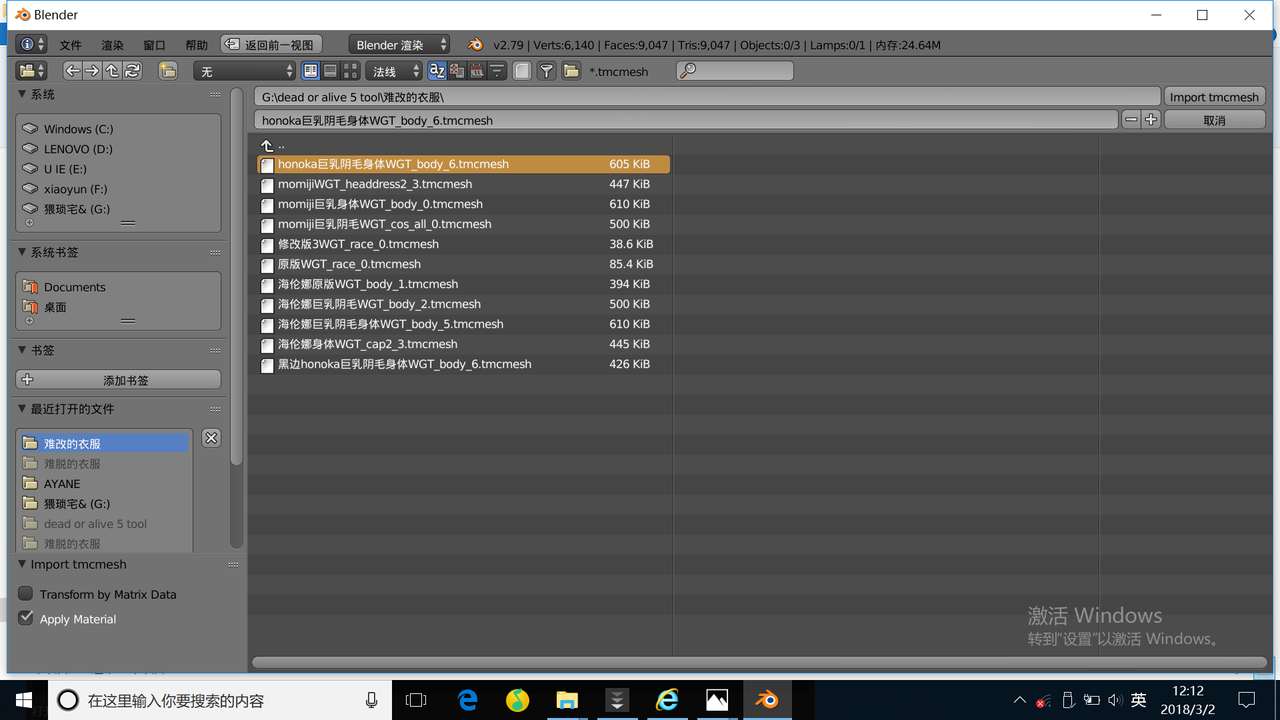This screenshot has height=720, width=1280.
Task: Click the 返回前一视图 button
Action: 272,45
